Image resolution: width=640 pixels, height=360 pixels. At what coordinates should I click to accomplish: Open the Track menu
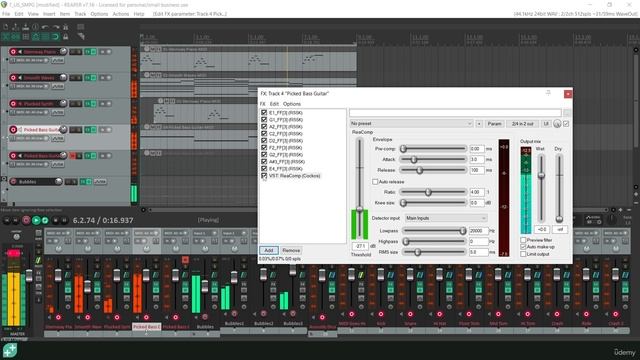coord(80,14)
